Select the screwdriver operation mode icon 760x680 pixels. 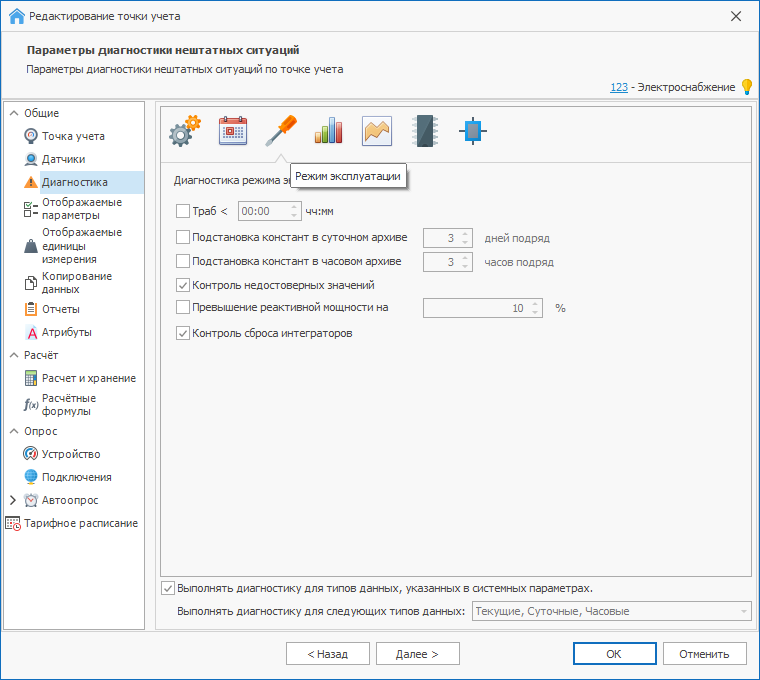point(281,131)
